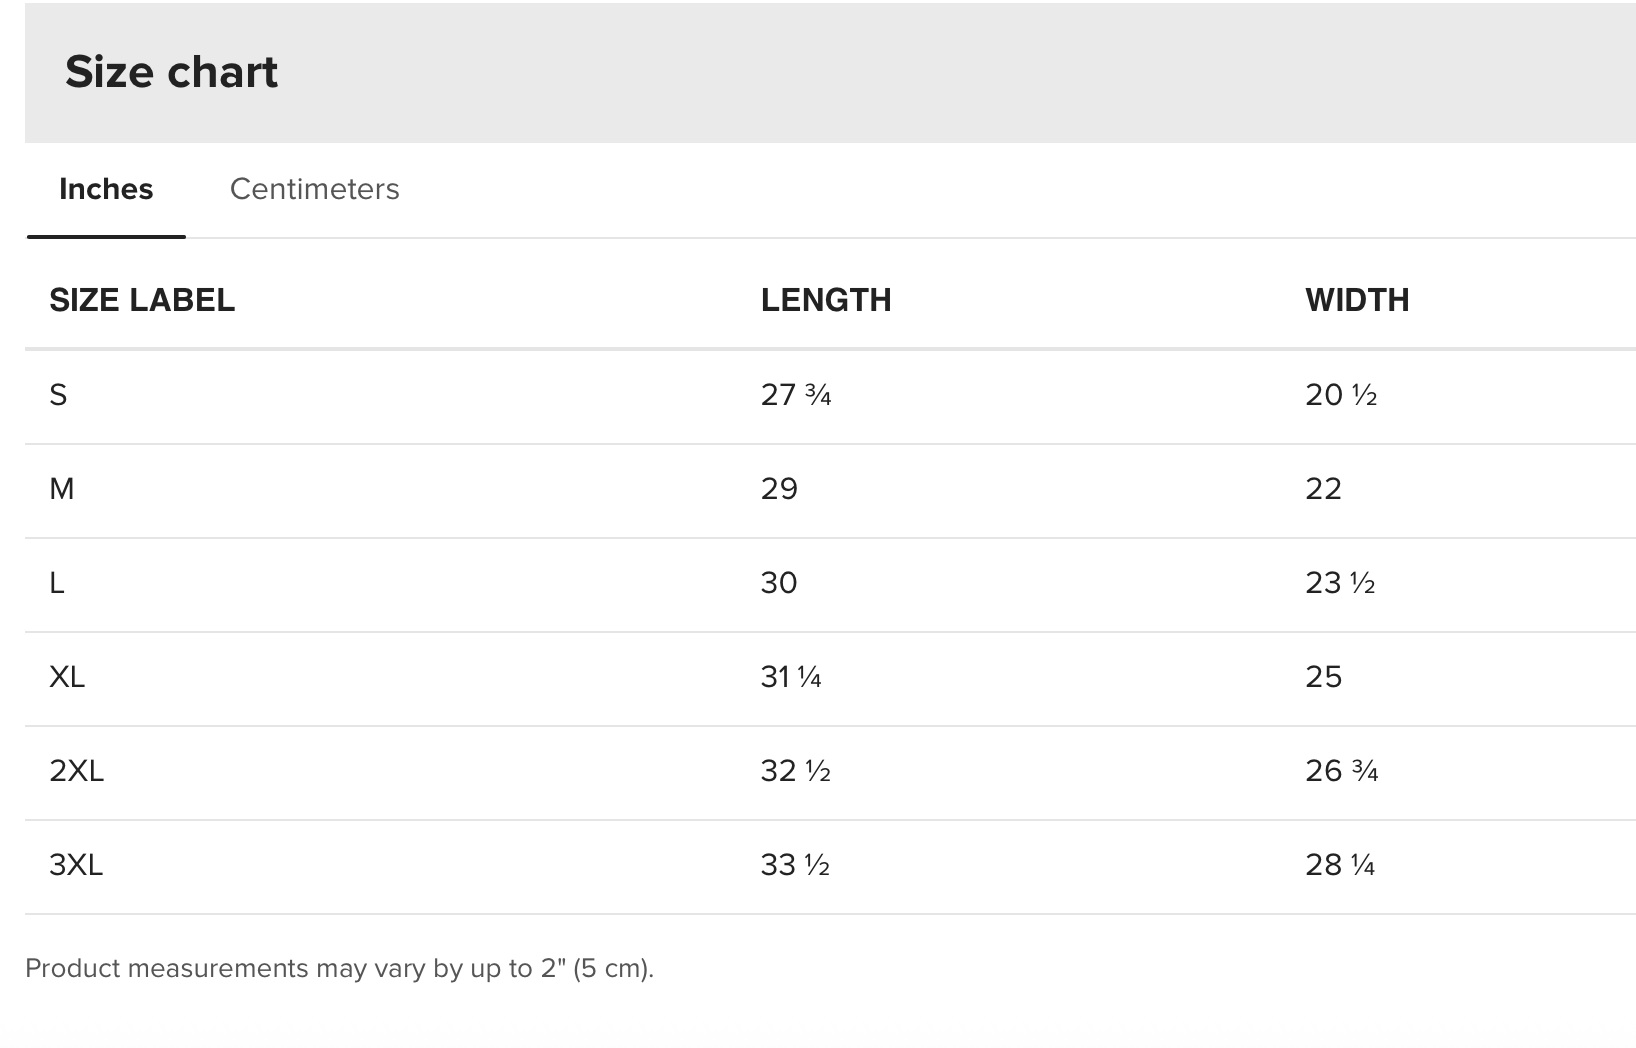Click the 26 ¾ width for 2XL

tap(1342, 771)
